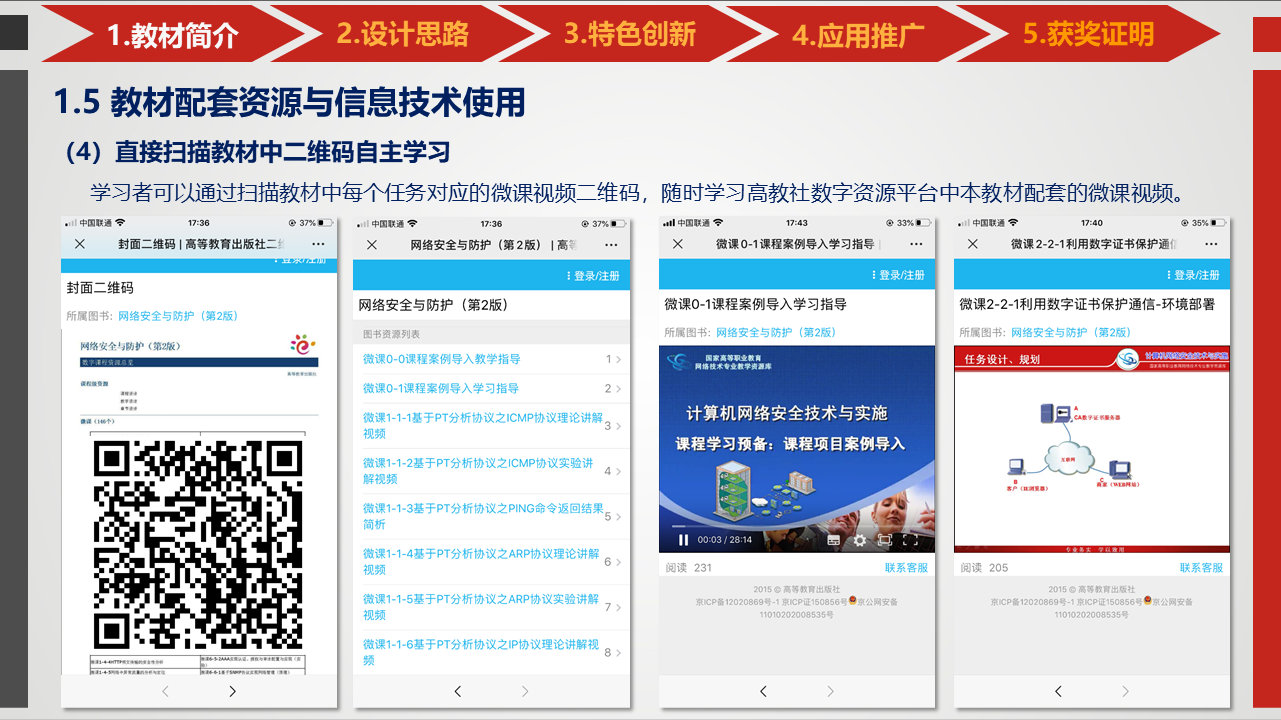Go back on the 微课2-2-1 phone page
The height and width of the screenshot is (720, 1281).
coord(1058,691)
